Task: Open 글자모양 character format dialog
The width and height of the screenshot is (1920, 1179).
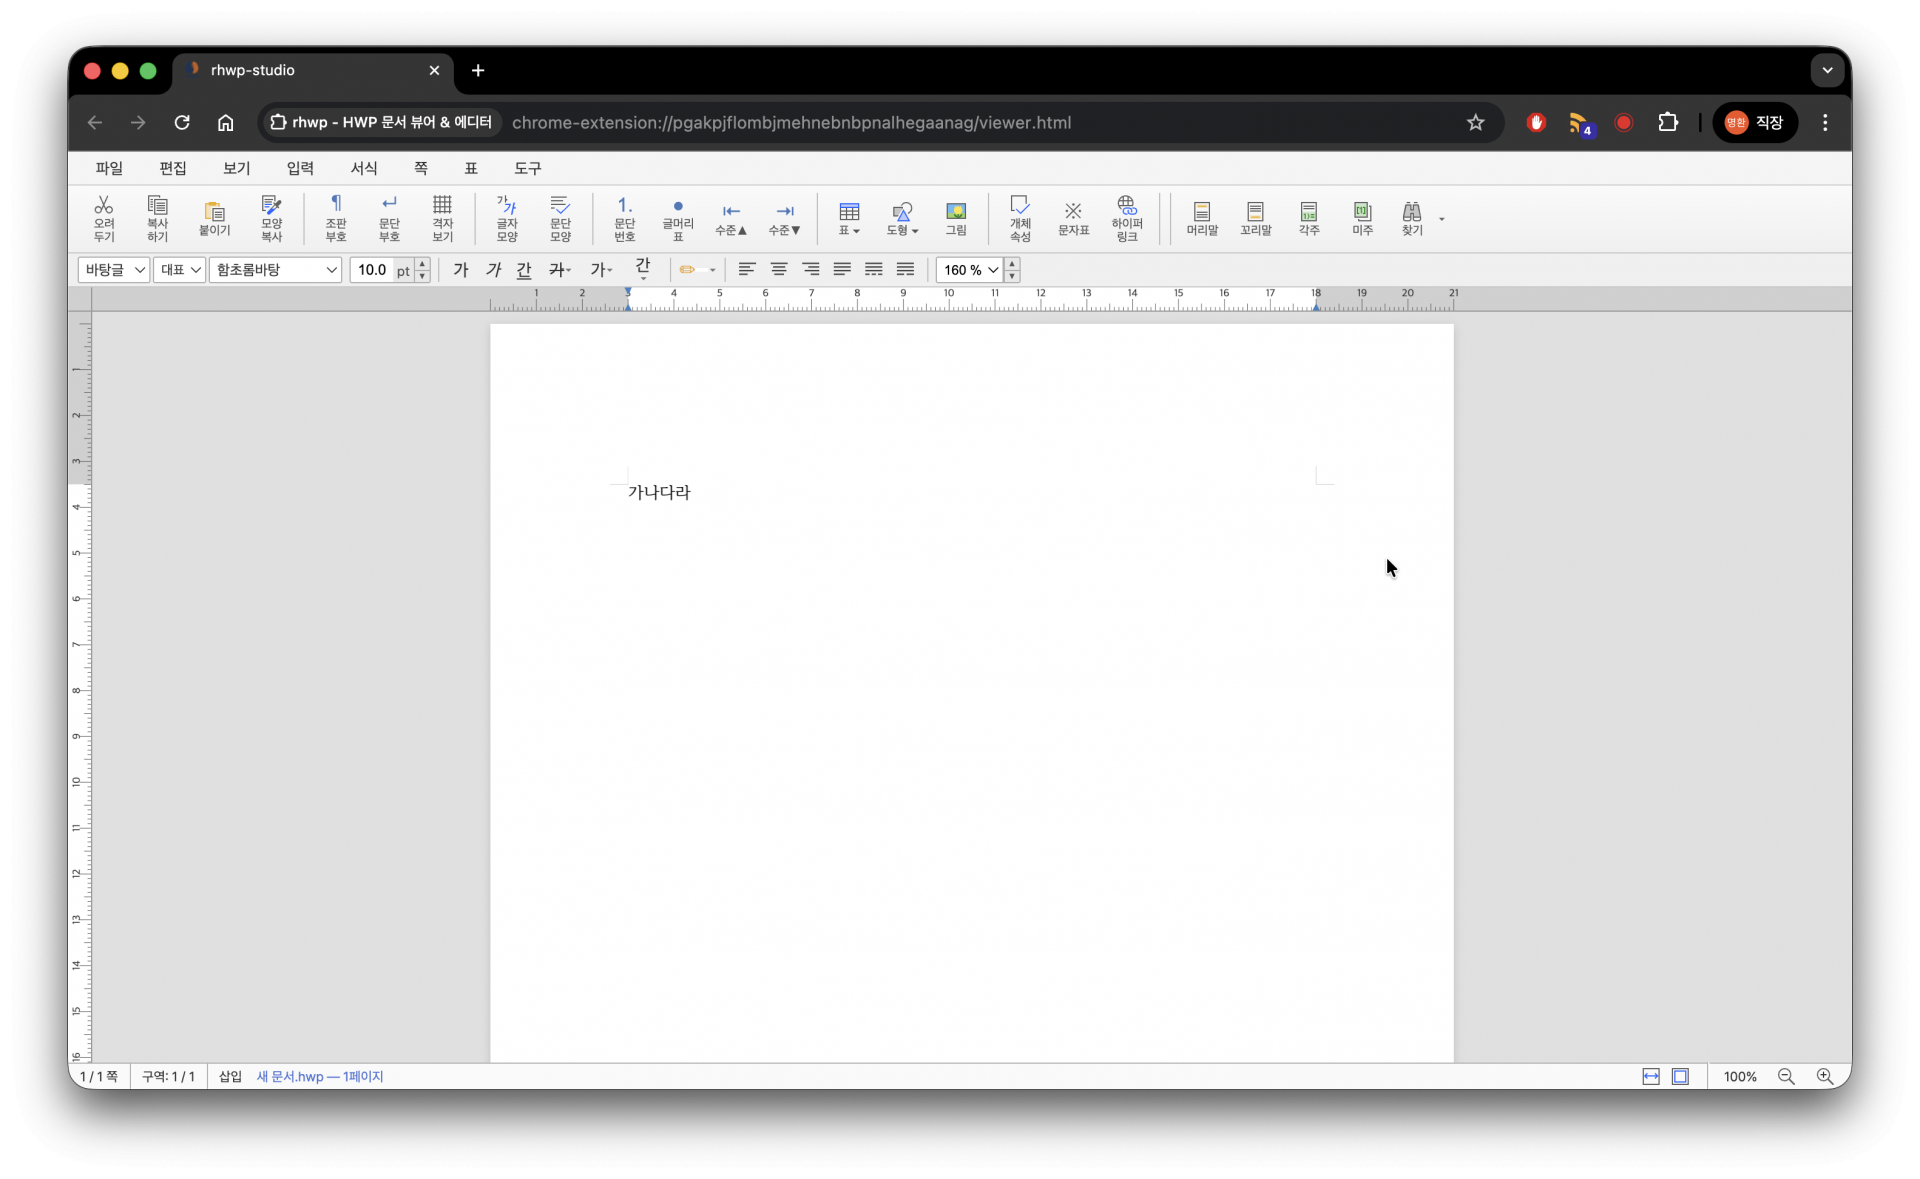Action: click(507, 217)
